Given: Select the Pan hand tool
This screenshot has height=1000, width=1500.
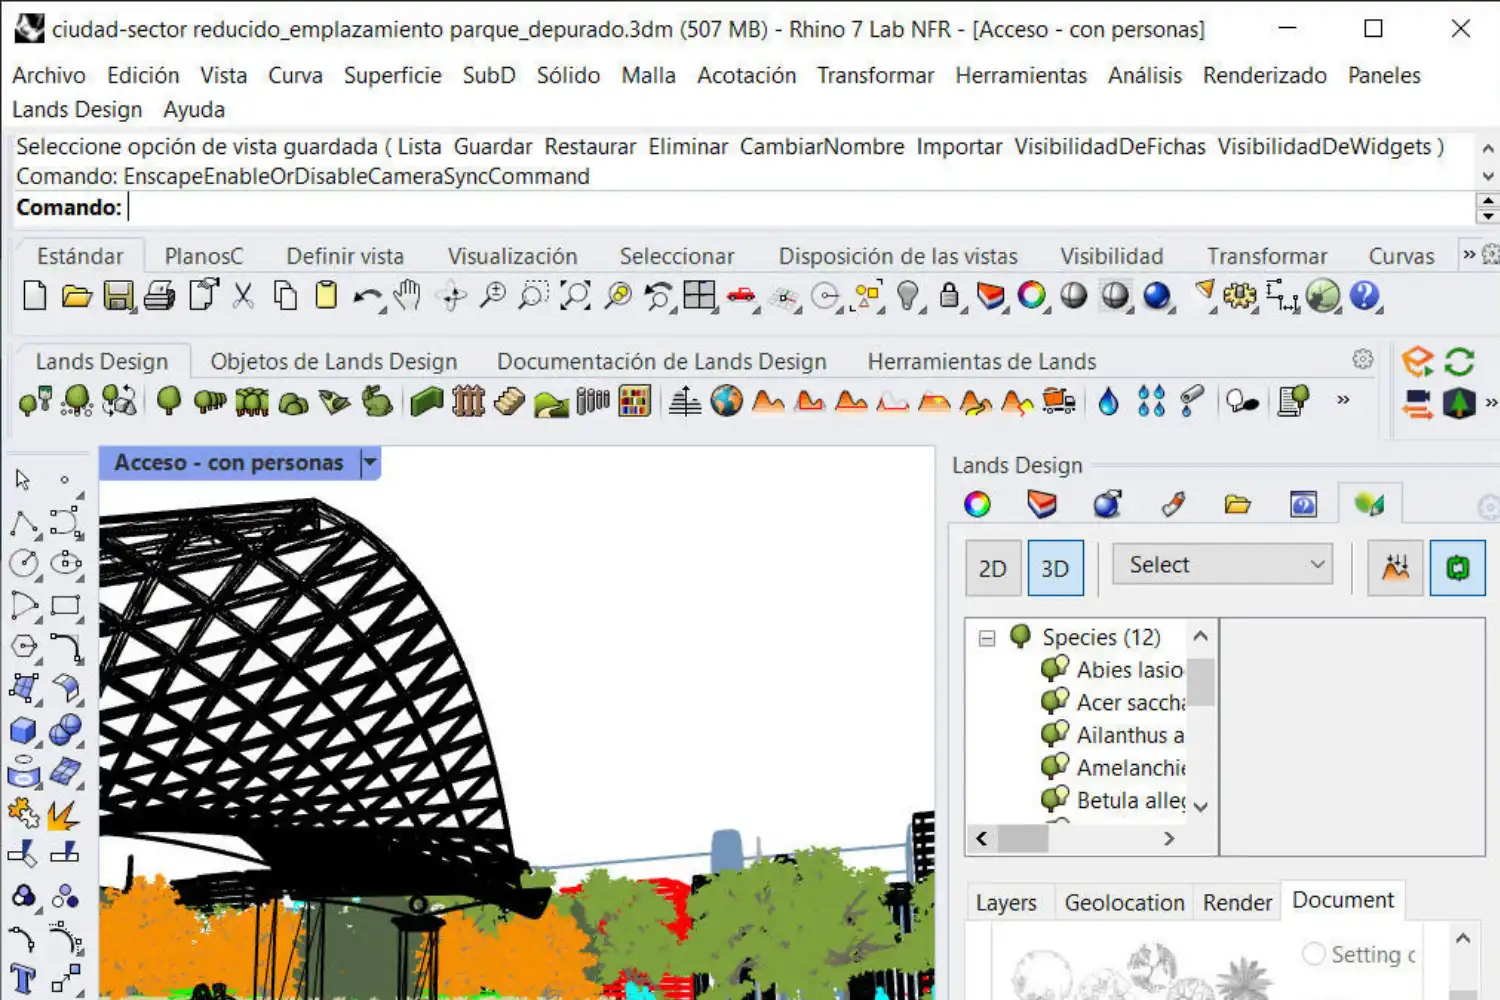Looking at the screenshot, I should [x=407, y=296].
